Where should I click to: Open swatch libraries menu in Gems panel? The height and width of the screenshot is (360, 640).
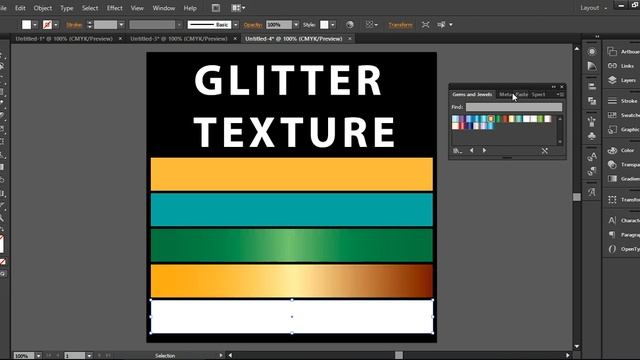(x=457, y=151)
